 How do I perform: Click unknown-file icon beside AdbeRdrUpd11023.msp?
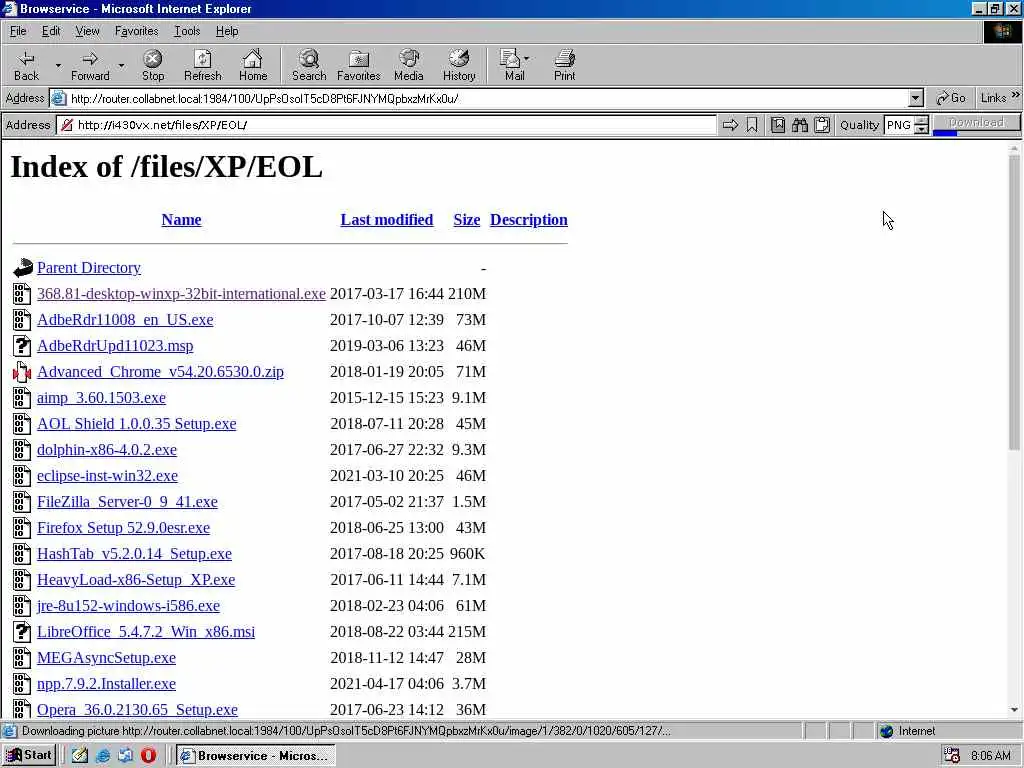tap(22, 345)
